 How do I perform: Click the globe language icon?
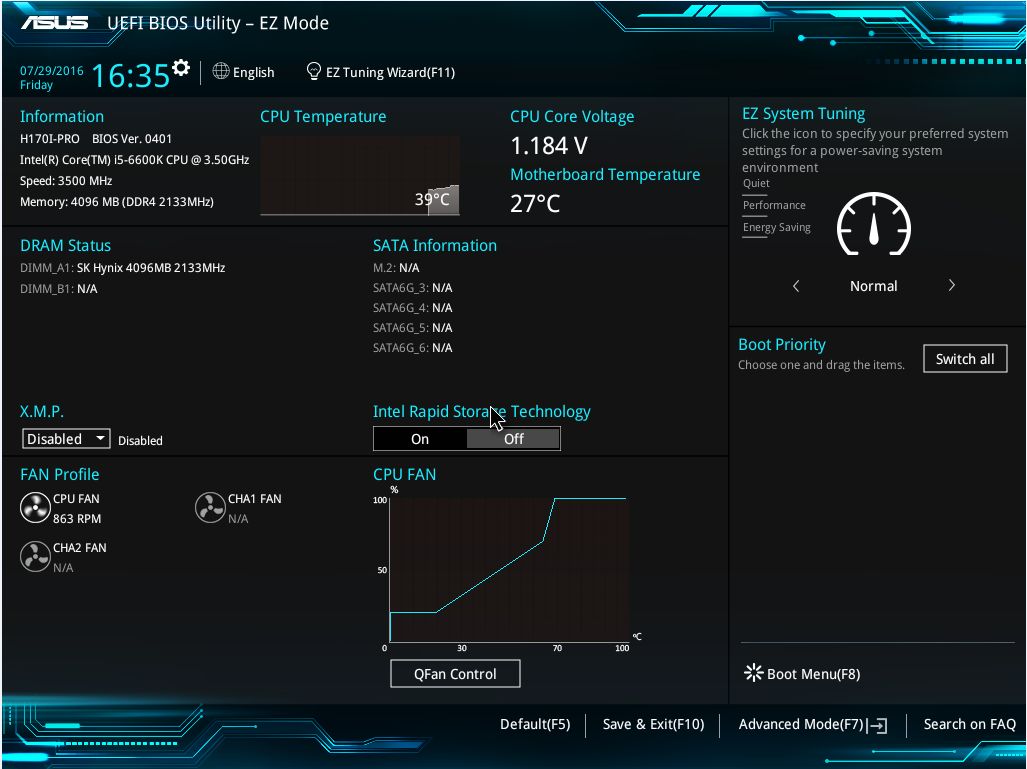tap(221, 72)
